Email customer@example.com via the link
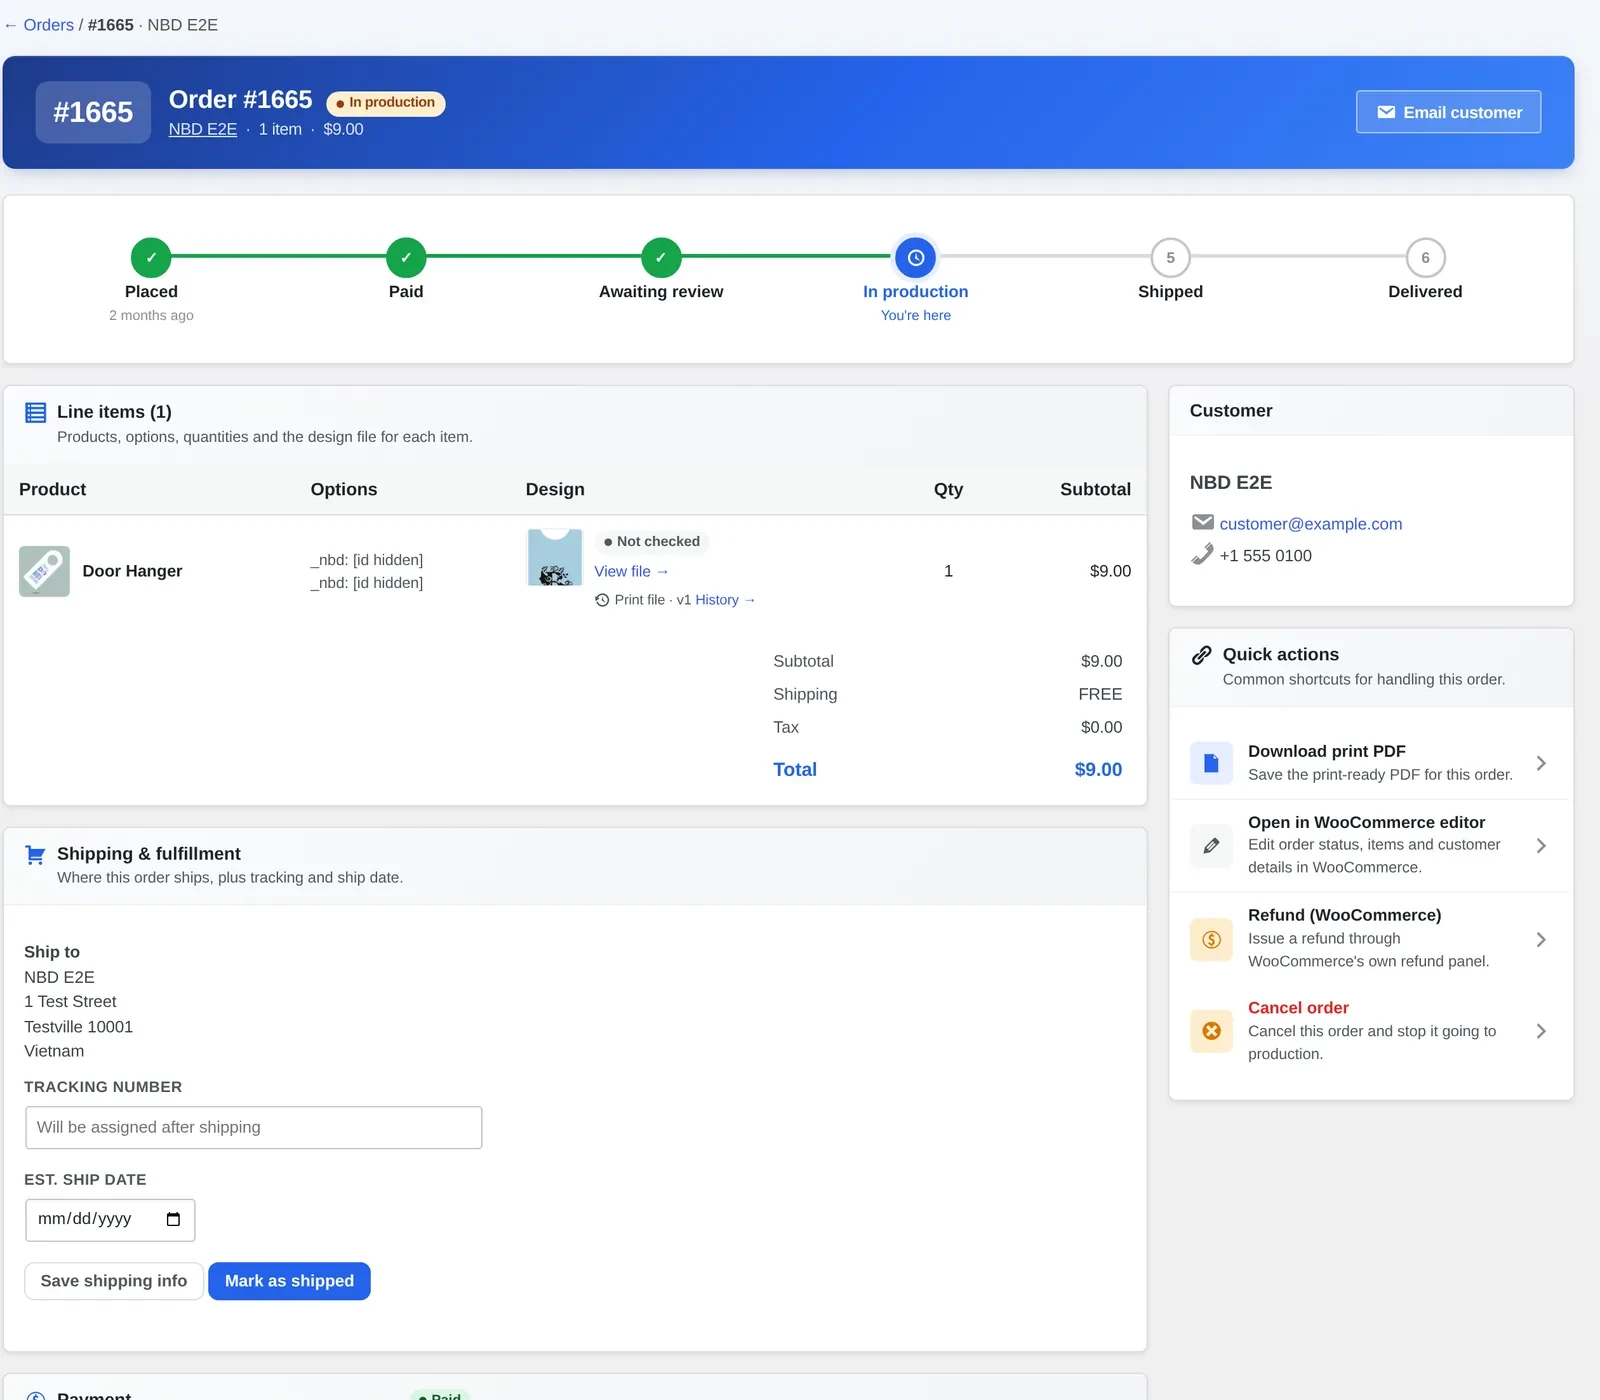Image resolution: width=1600 pixels, height=1400 pixels. click(x=1311, y=524)
